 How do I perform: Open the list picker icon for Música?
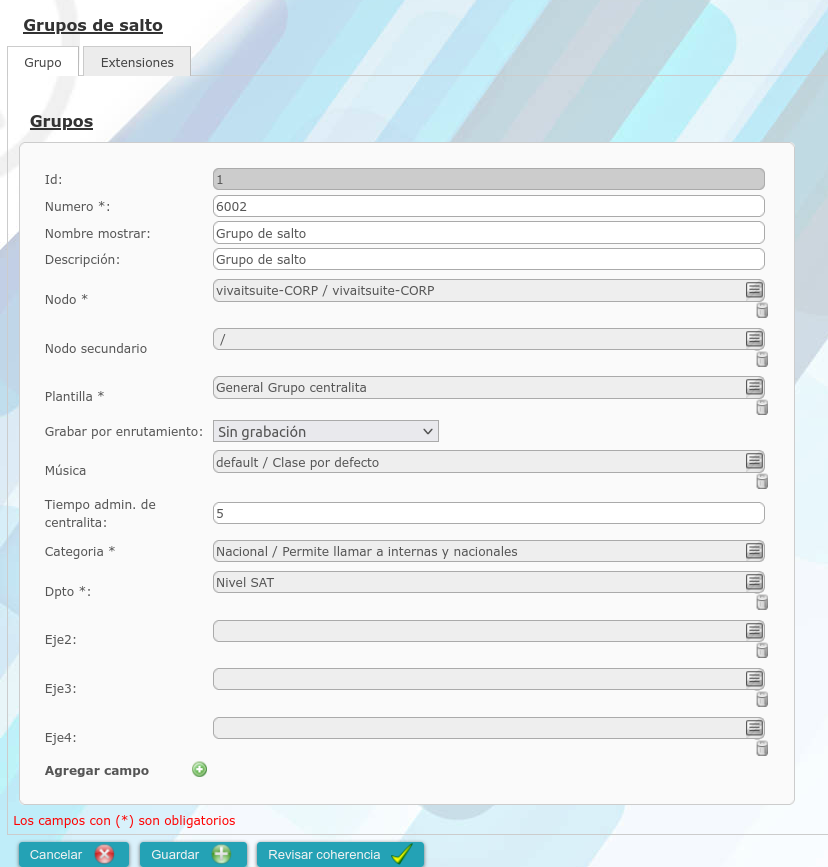point(754,461)
